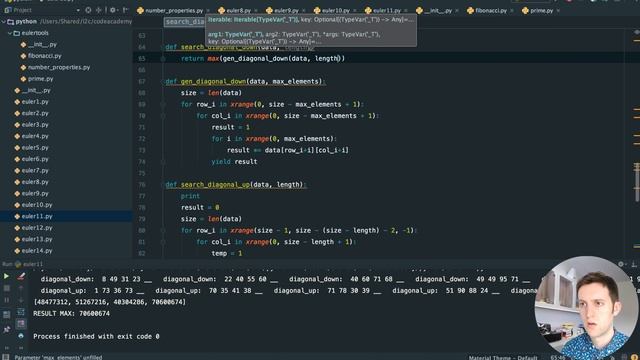Open euler10.py in project tree
The height and width of the screenshot is (360, 640).
(37, 204)
